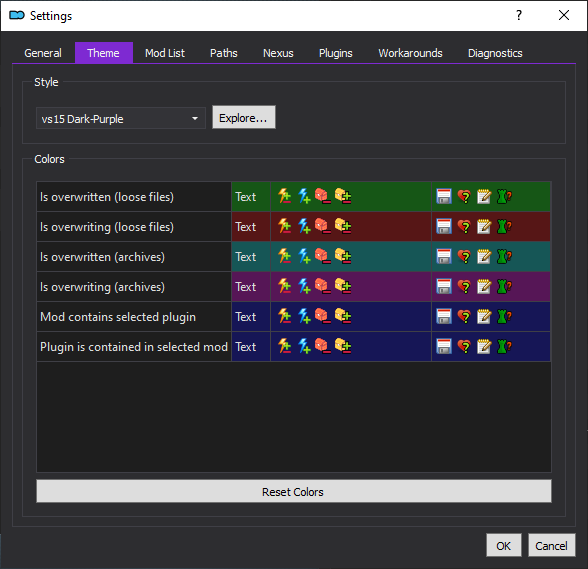Click the notepad pencil icon in the Plugin is contained row

(x=484, y=346)
